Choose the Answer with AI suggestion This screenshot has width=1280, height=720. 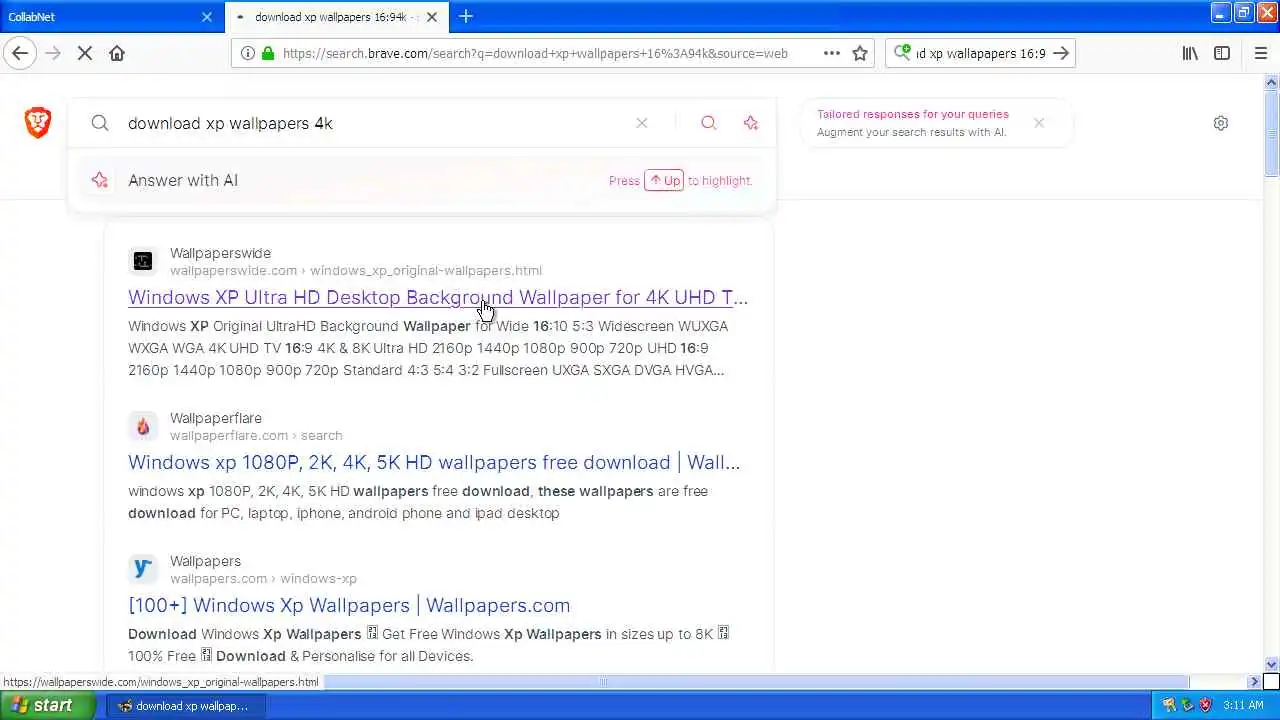[421, 181]
